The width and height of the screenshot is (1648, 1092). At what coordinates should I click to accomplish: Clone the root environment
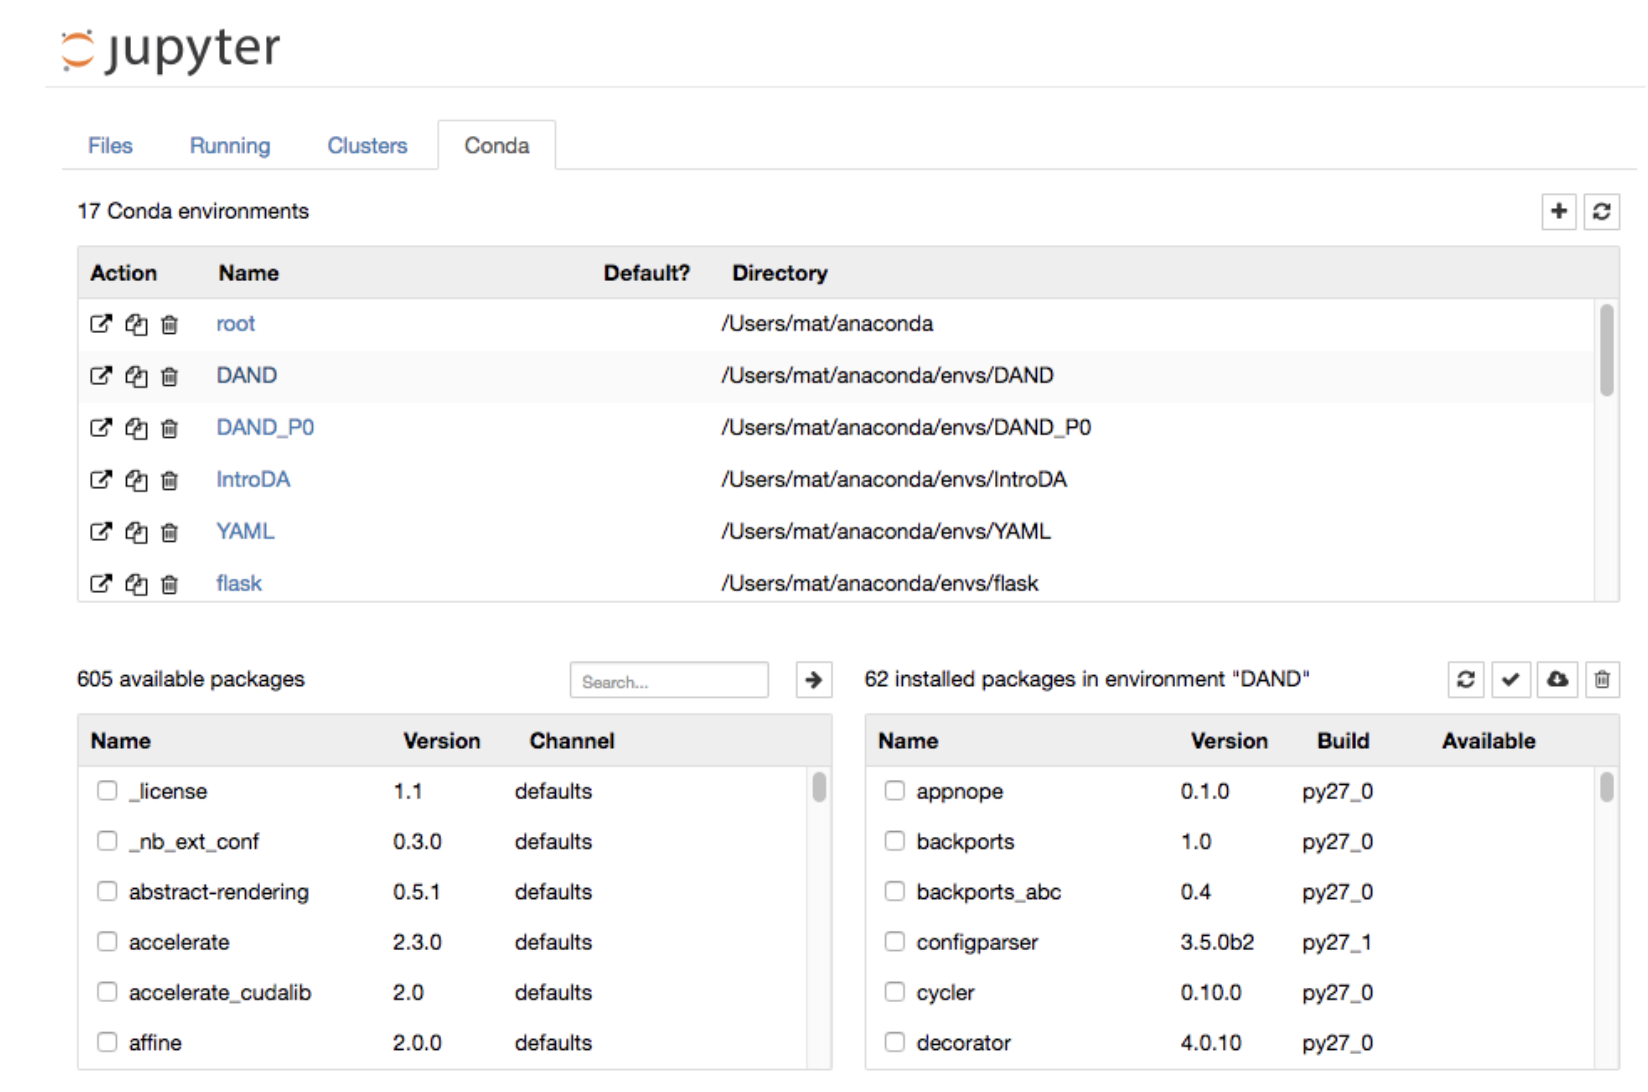pos(136,324)
